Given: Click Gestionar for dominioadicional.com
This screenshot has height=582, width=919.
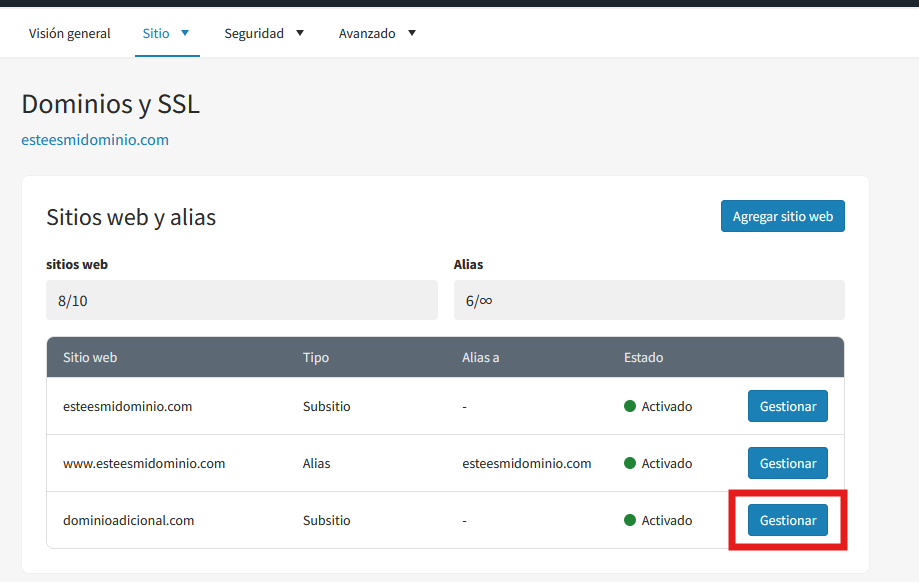Looking at the screenshot, I should [788, 520].
